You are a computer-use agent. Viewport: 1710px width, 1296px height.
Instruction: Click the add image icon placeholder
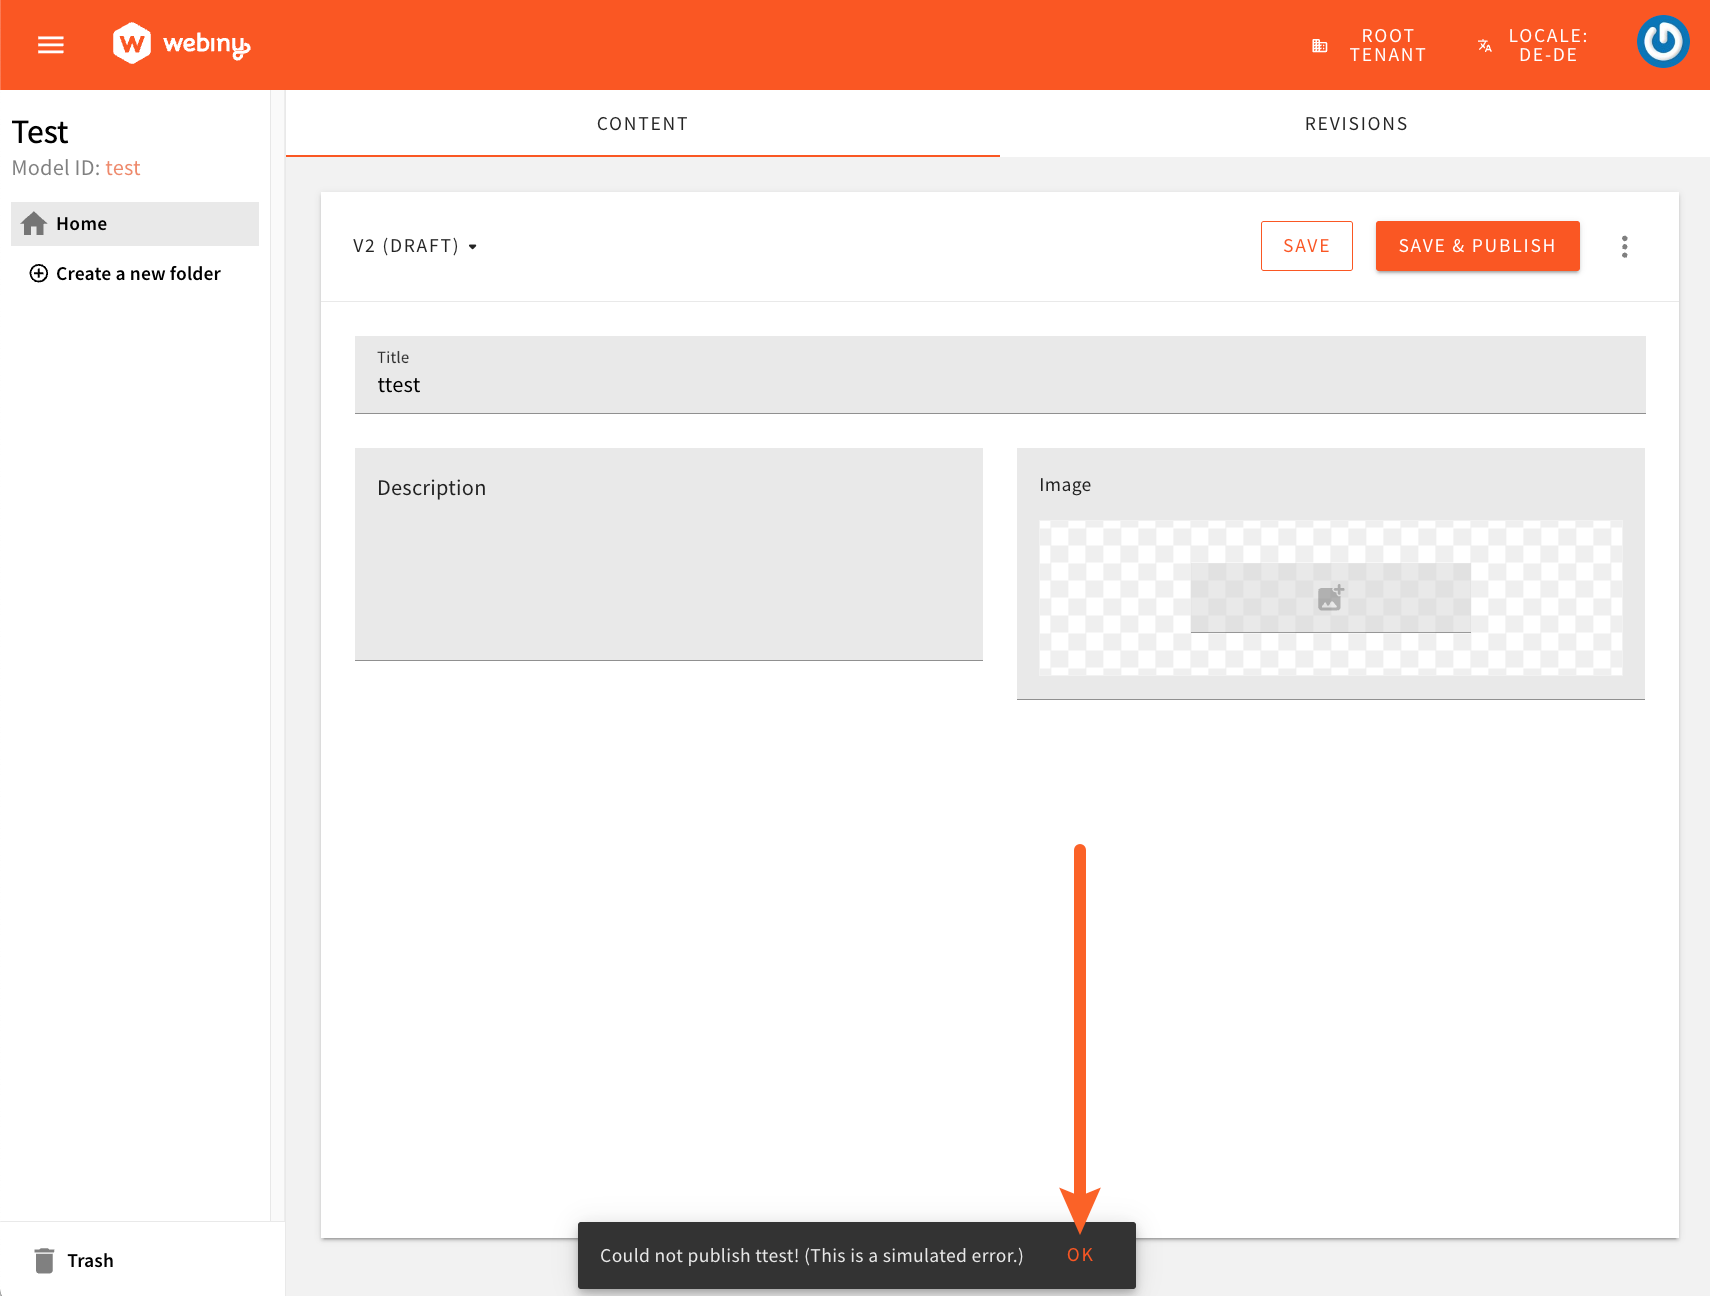coord(1330,598)
